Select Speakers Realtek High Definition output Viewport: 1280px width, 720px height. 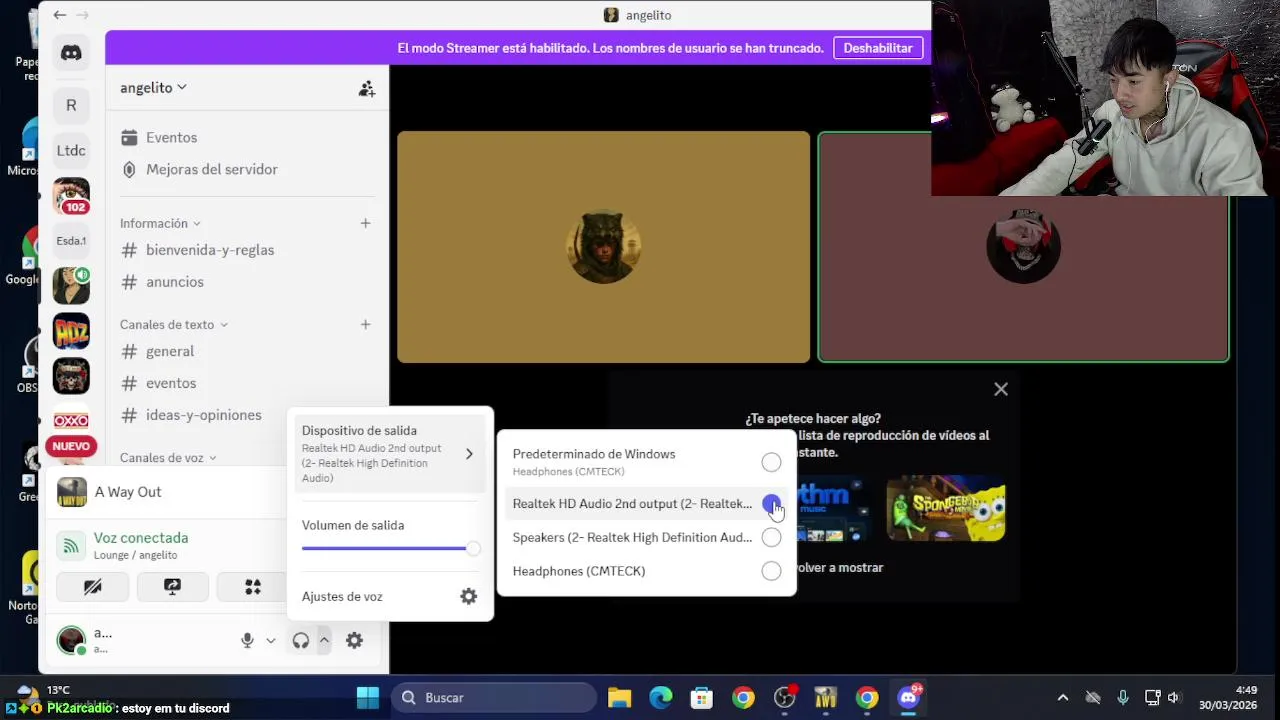pyautogui.click(x=646, y=537)
